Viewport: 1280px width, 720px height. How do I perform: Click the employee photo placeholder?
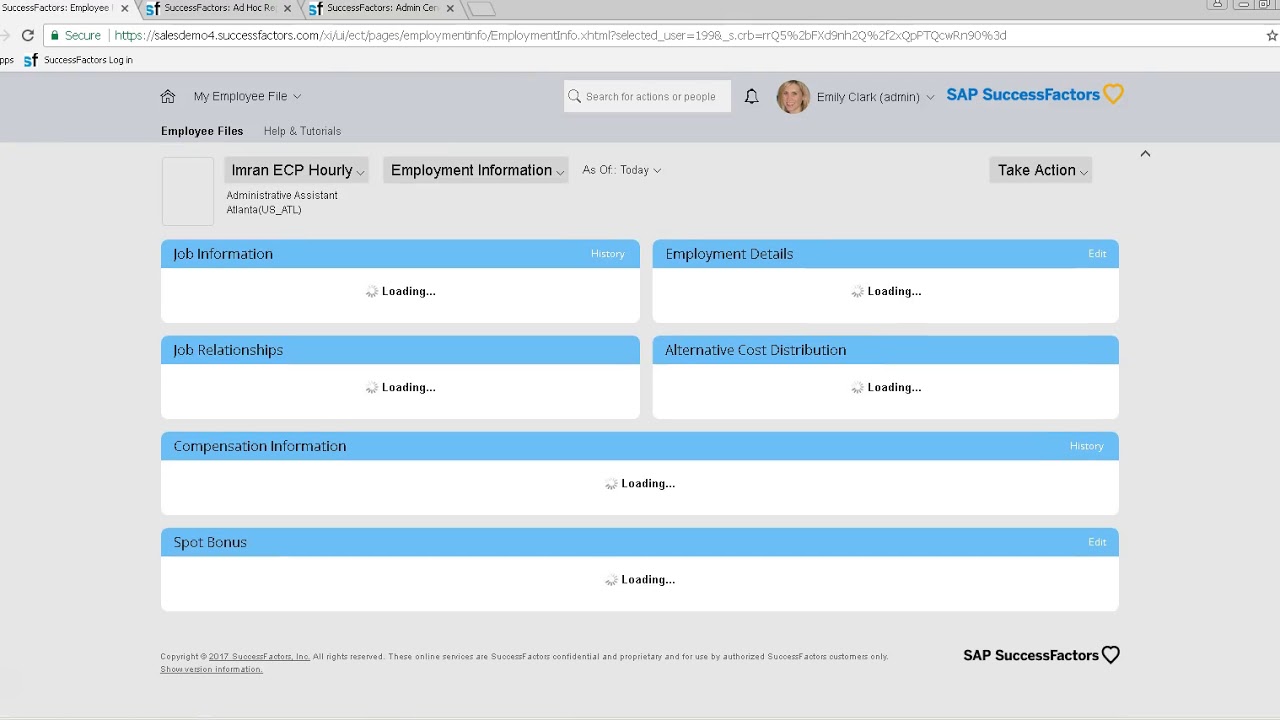[x=188, y=190]
